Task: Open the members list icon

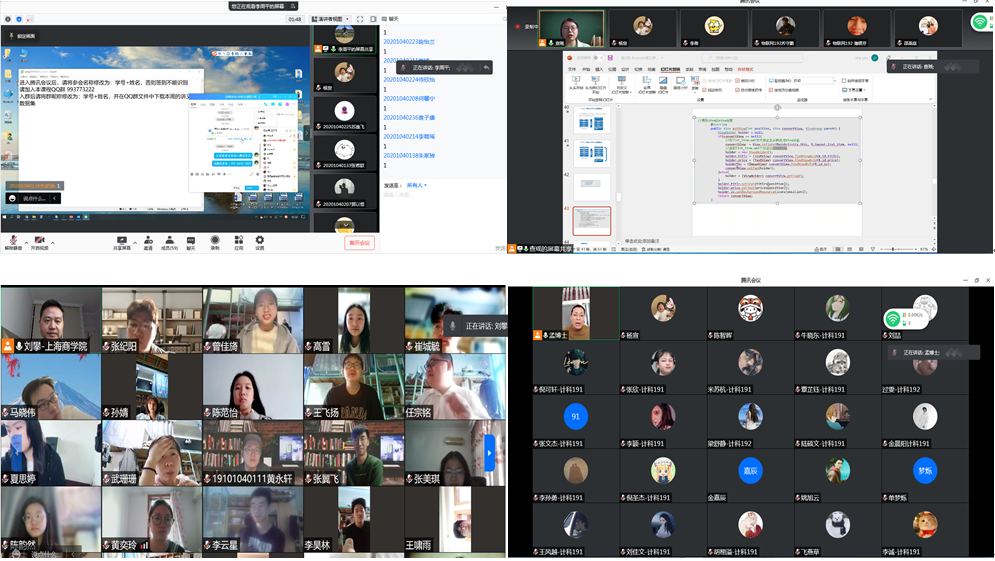Action: 170,240
